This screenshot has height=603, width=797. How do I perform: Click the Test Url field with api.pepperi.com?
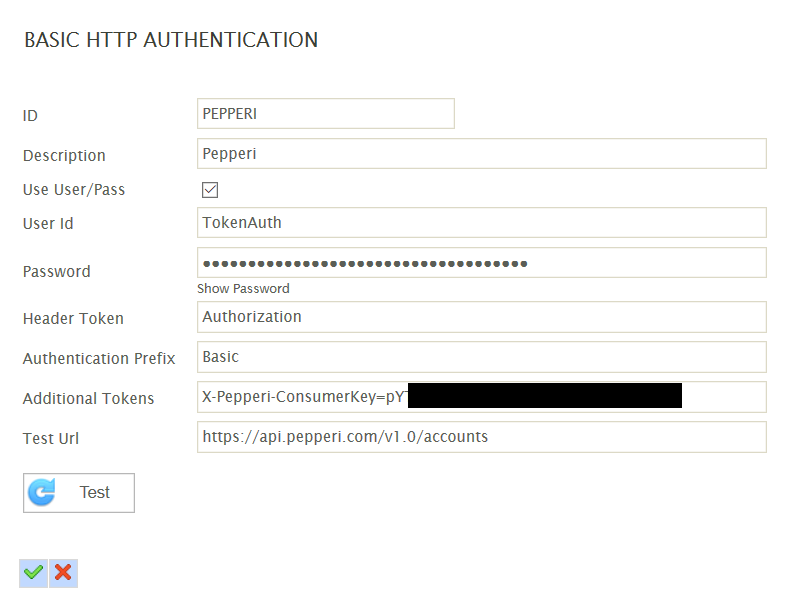click(x=482, y=437)
